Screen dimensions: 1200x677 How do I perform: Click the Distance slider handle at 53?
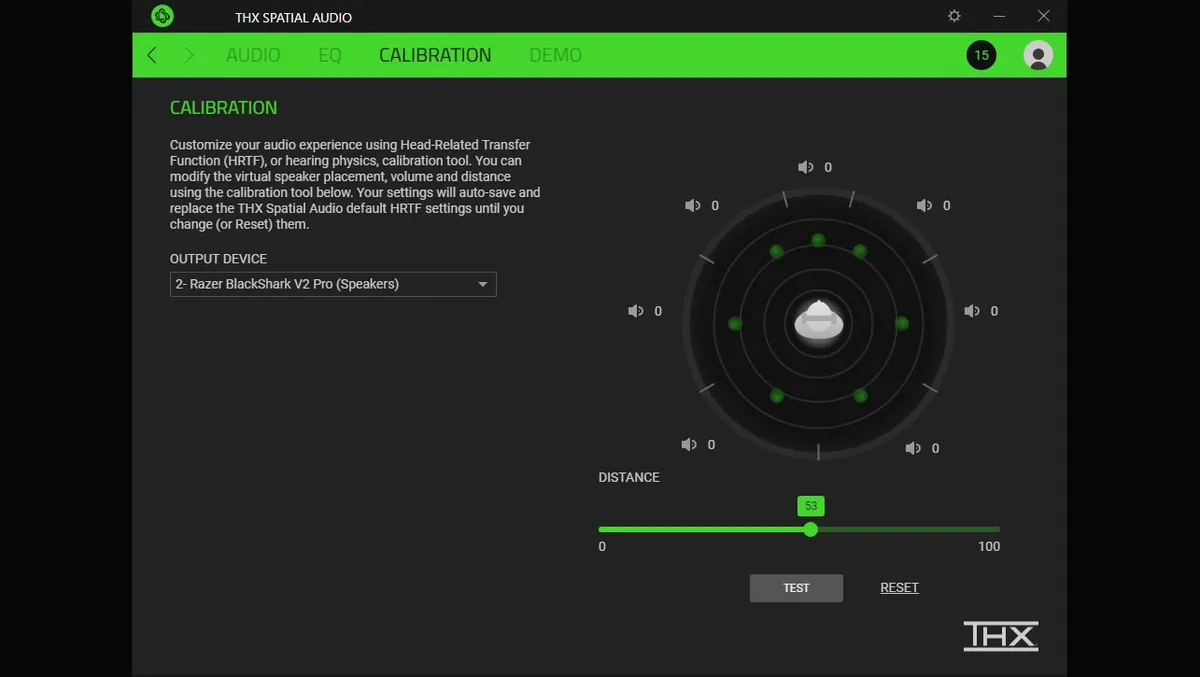click(x=811, y=529)
